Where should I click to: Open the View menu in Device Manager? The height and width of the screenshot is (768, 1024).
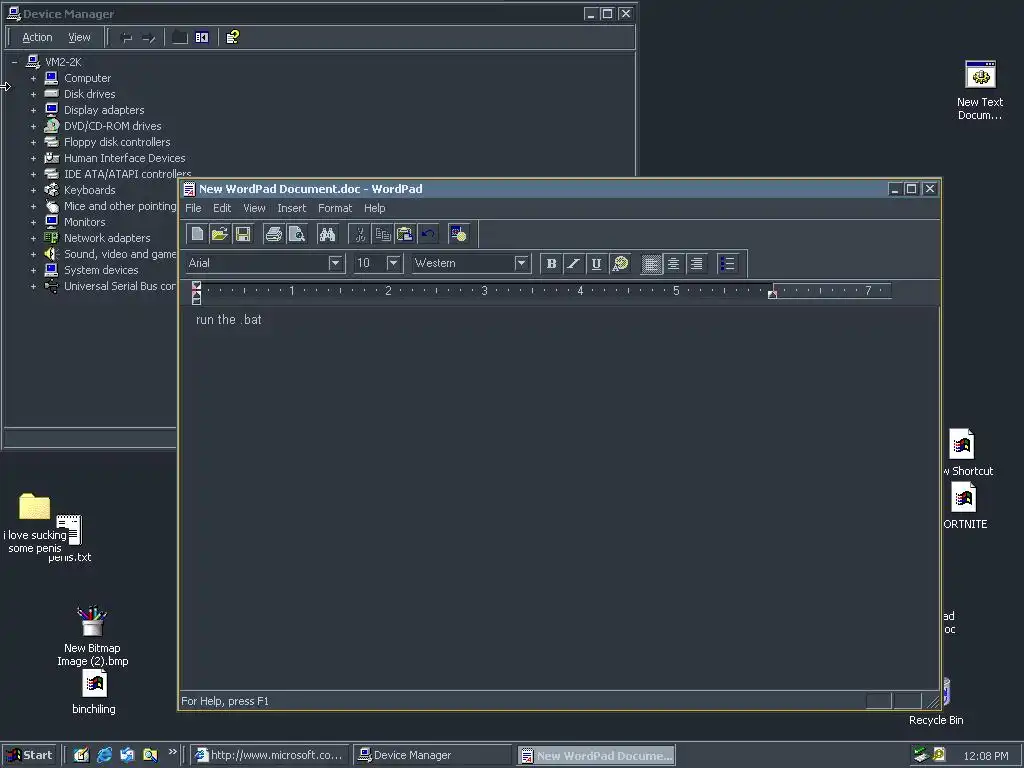coord(79,37)
